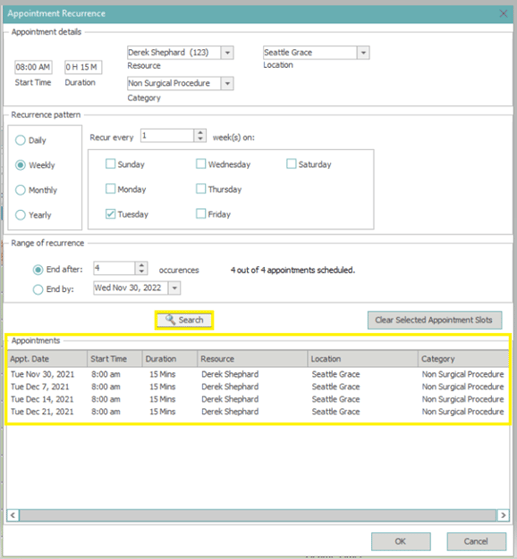Choose the End by radio option
The image size is (517, 559).
(38, 289)
